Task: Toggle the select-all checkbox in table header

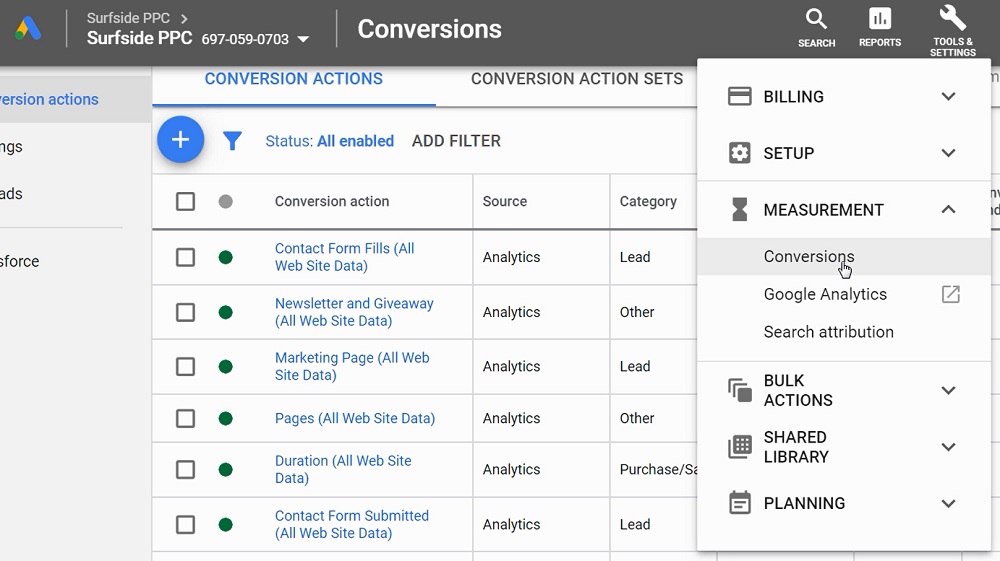Action: tap(185, 201)
